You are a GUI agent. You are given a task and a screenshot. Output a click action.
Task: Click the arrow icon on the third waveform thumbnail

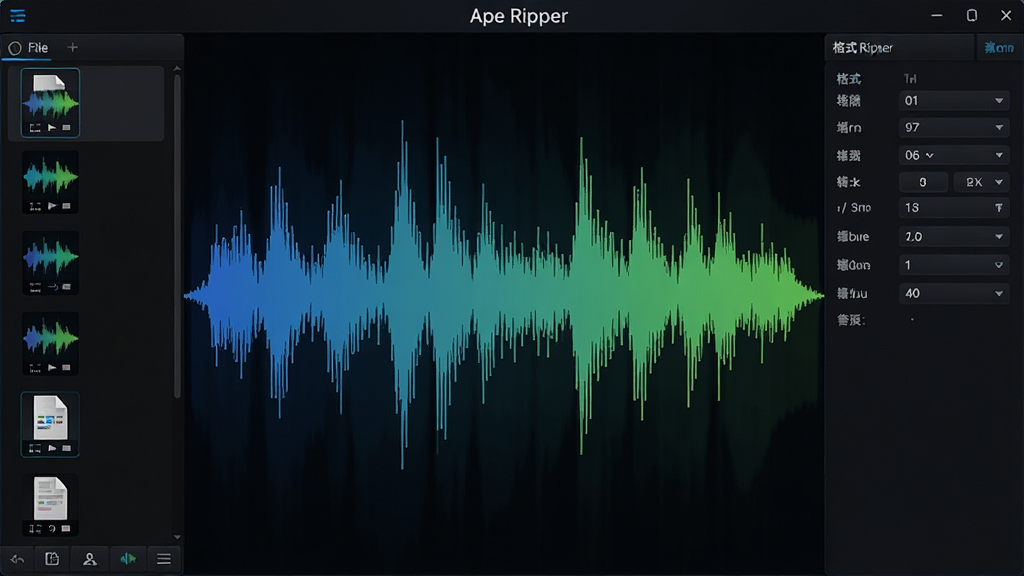pos(52,287)
